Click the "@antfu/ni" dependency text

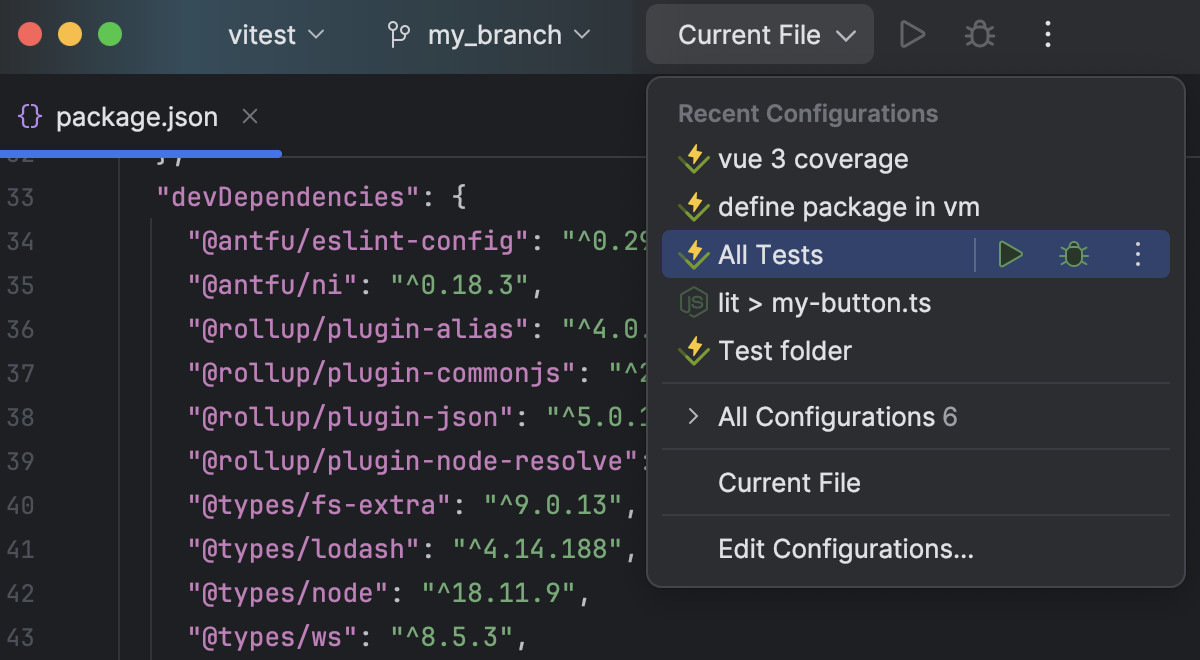273,285
